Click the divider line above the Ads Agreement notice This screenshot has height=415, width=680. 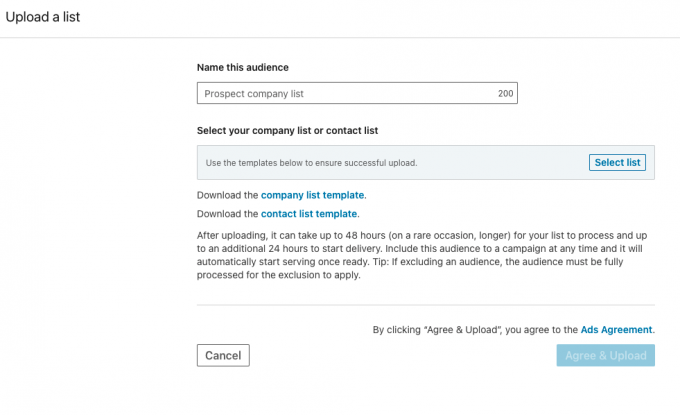[x=425, y=305]
